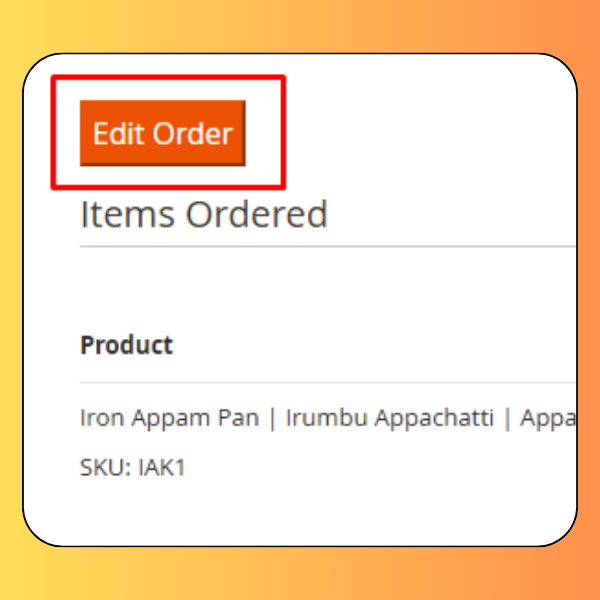This screenshot has width=600, height=600.
Task: Click the second pipe separator after Appachatti
Action: coord(507,418)
